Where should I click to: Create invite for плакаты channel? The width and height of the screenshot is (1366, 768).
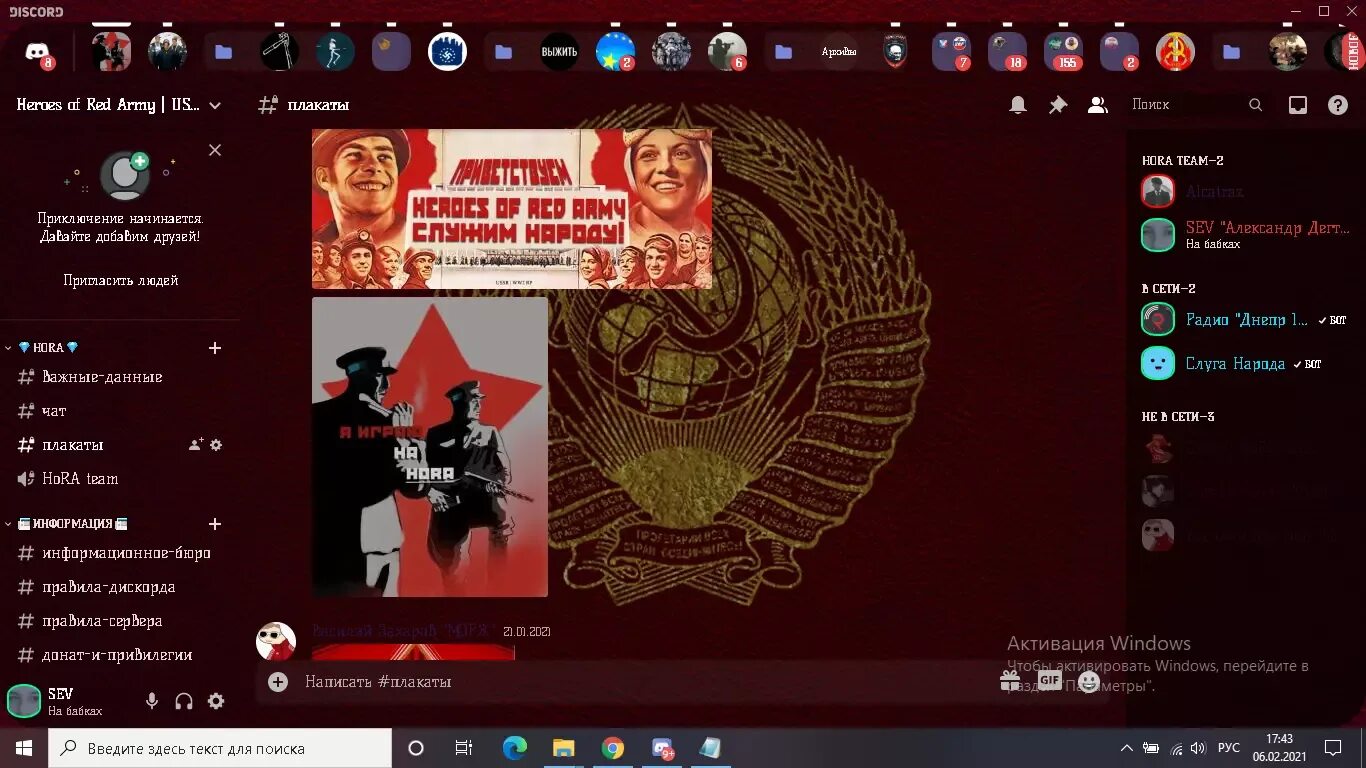[x=196, y=445]
